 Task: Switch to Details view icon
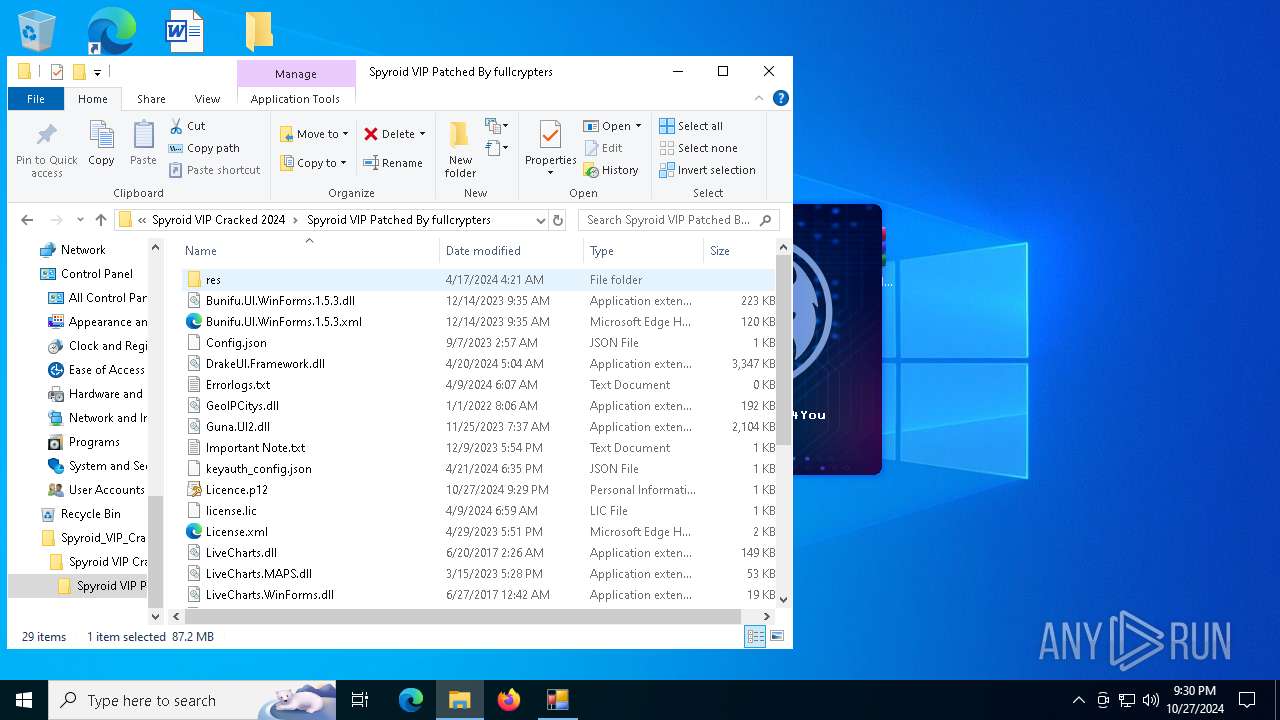click(755, 636)
